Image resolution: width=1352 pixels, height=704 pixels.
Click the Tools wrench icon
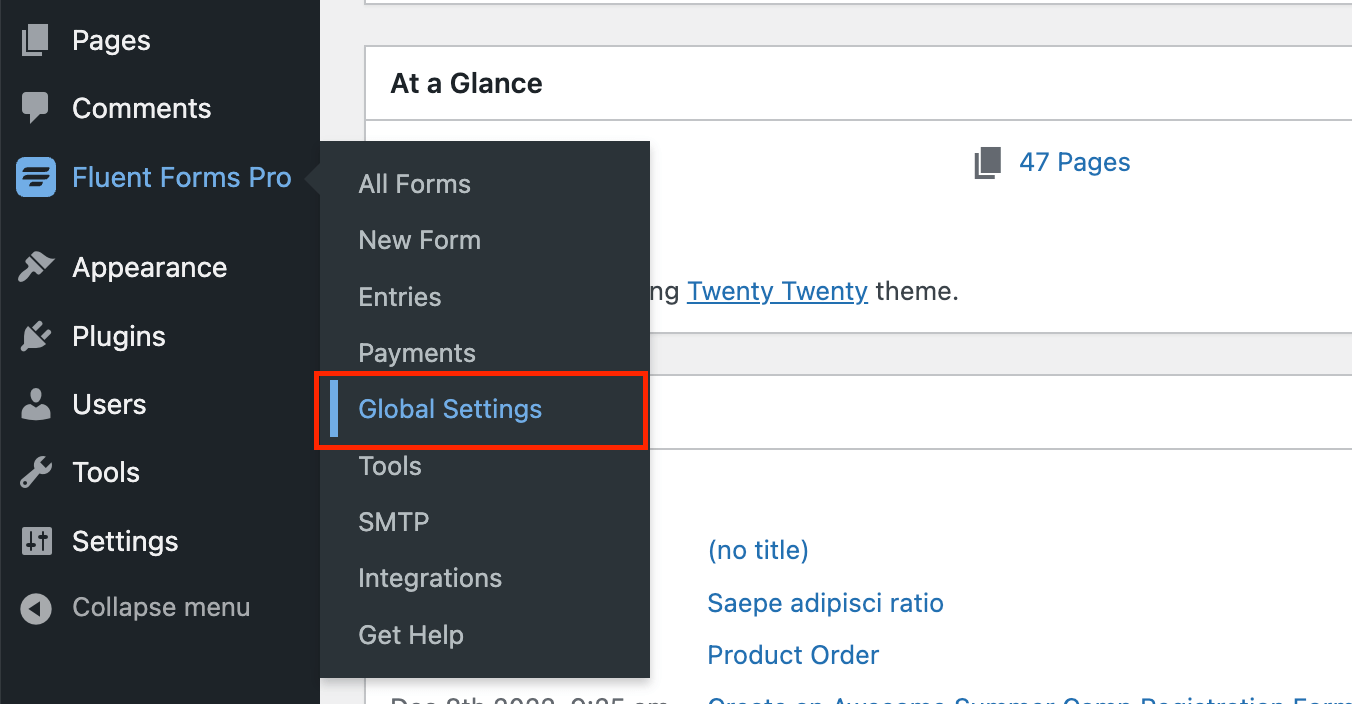click(x=36, y=473)
